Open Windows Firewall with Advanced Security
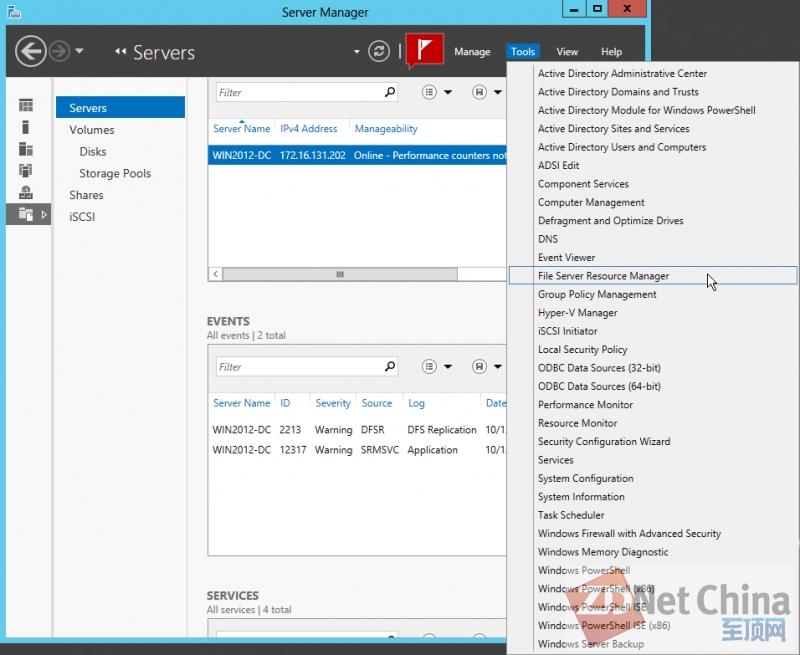The image size is (800, 655). coord(629,533)
